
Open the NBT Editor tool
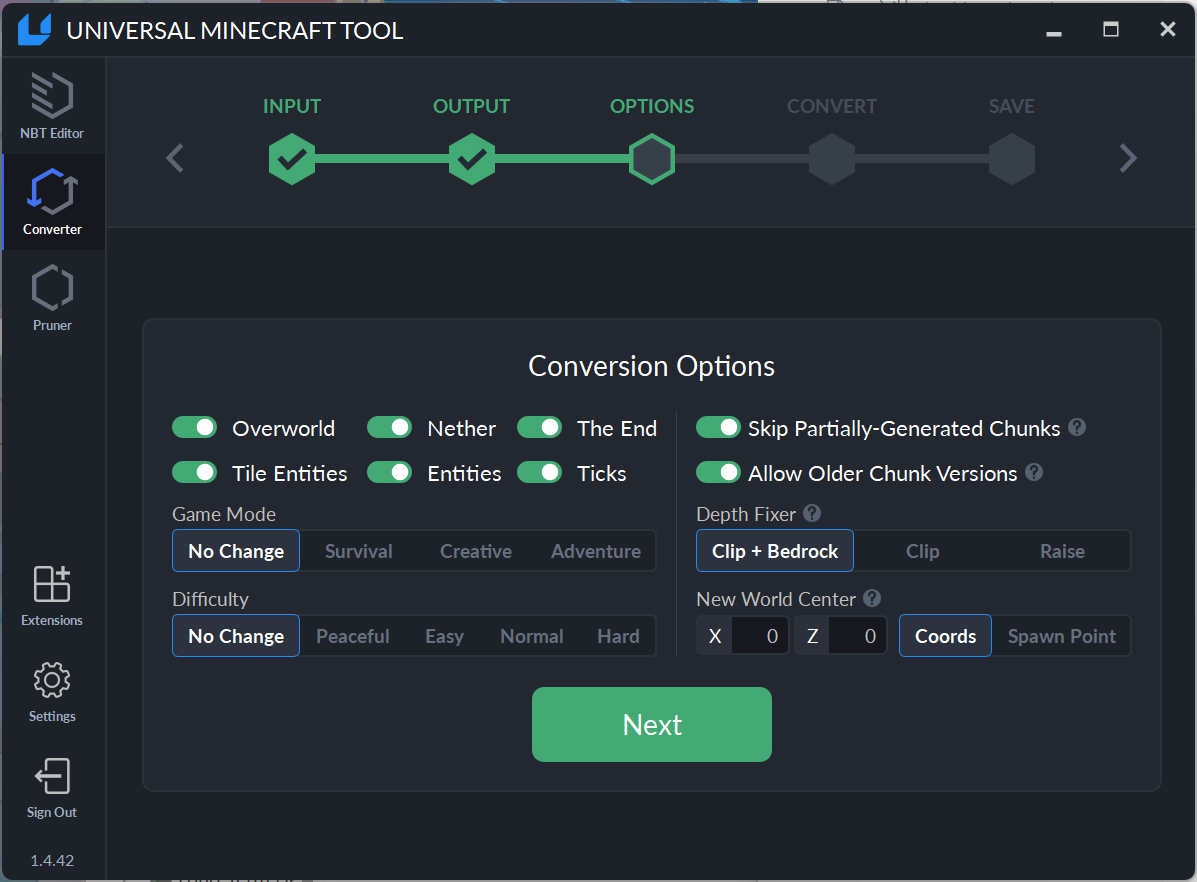pos(52,106)
